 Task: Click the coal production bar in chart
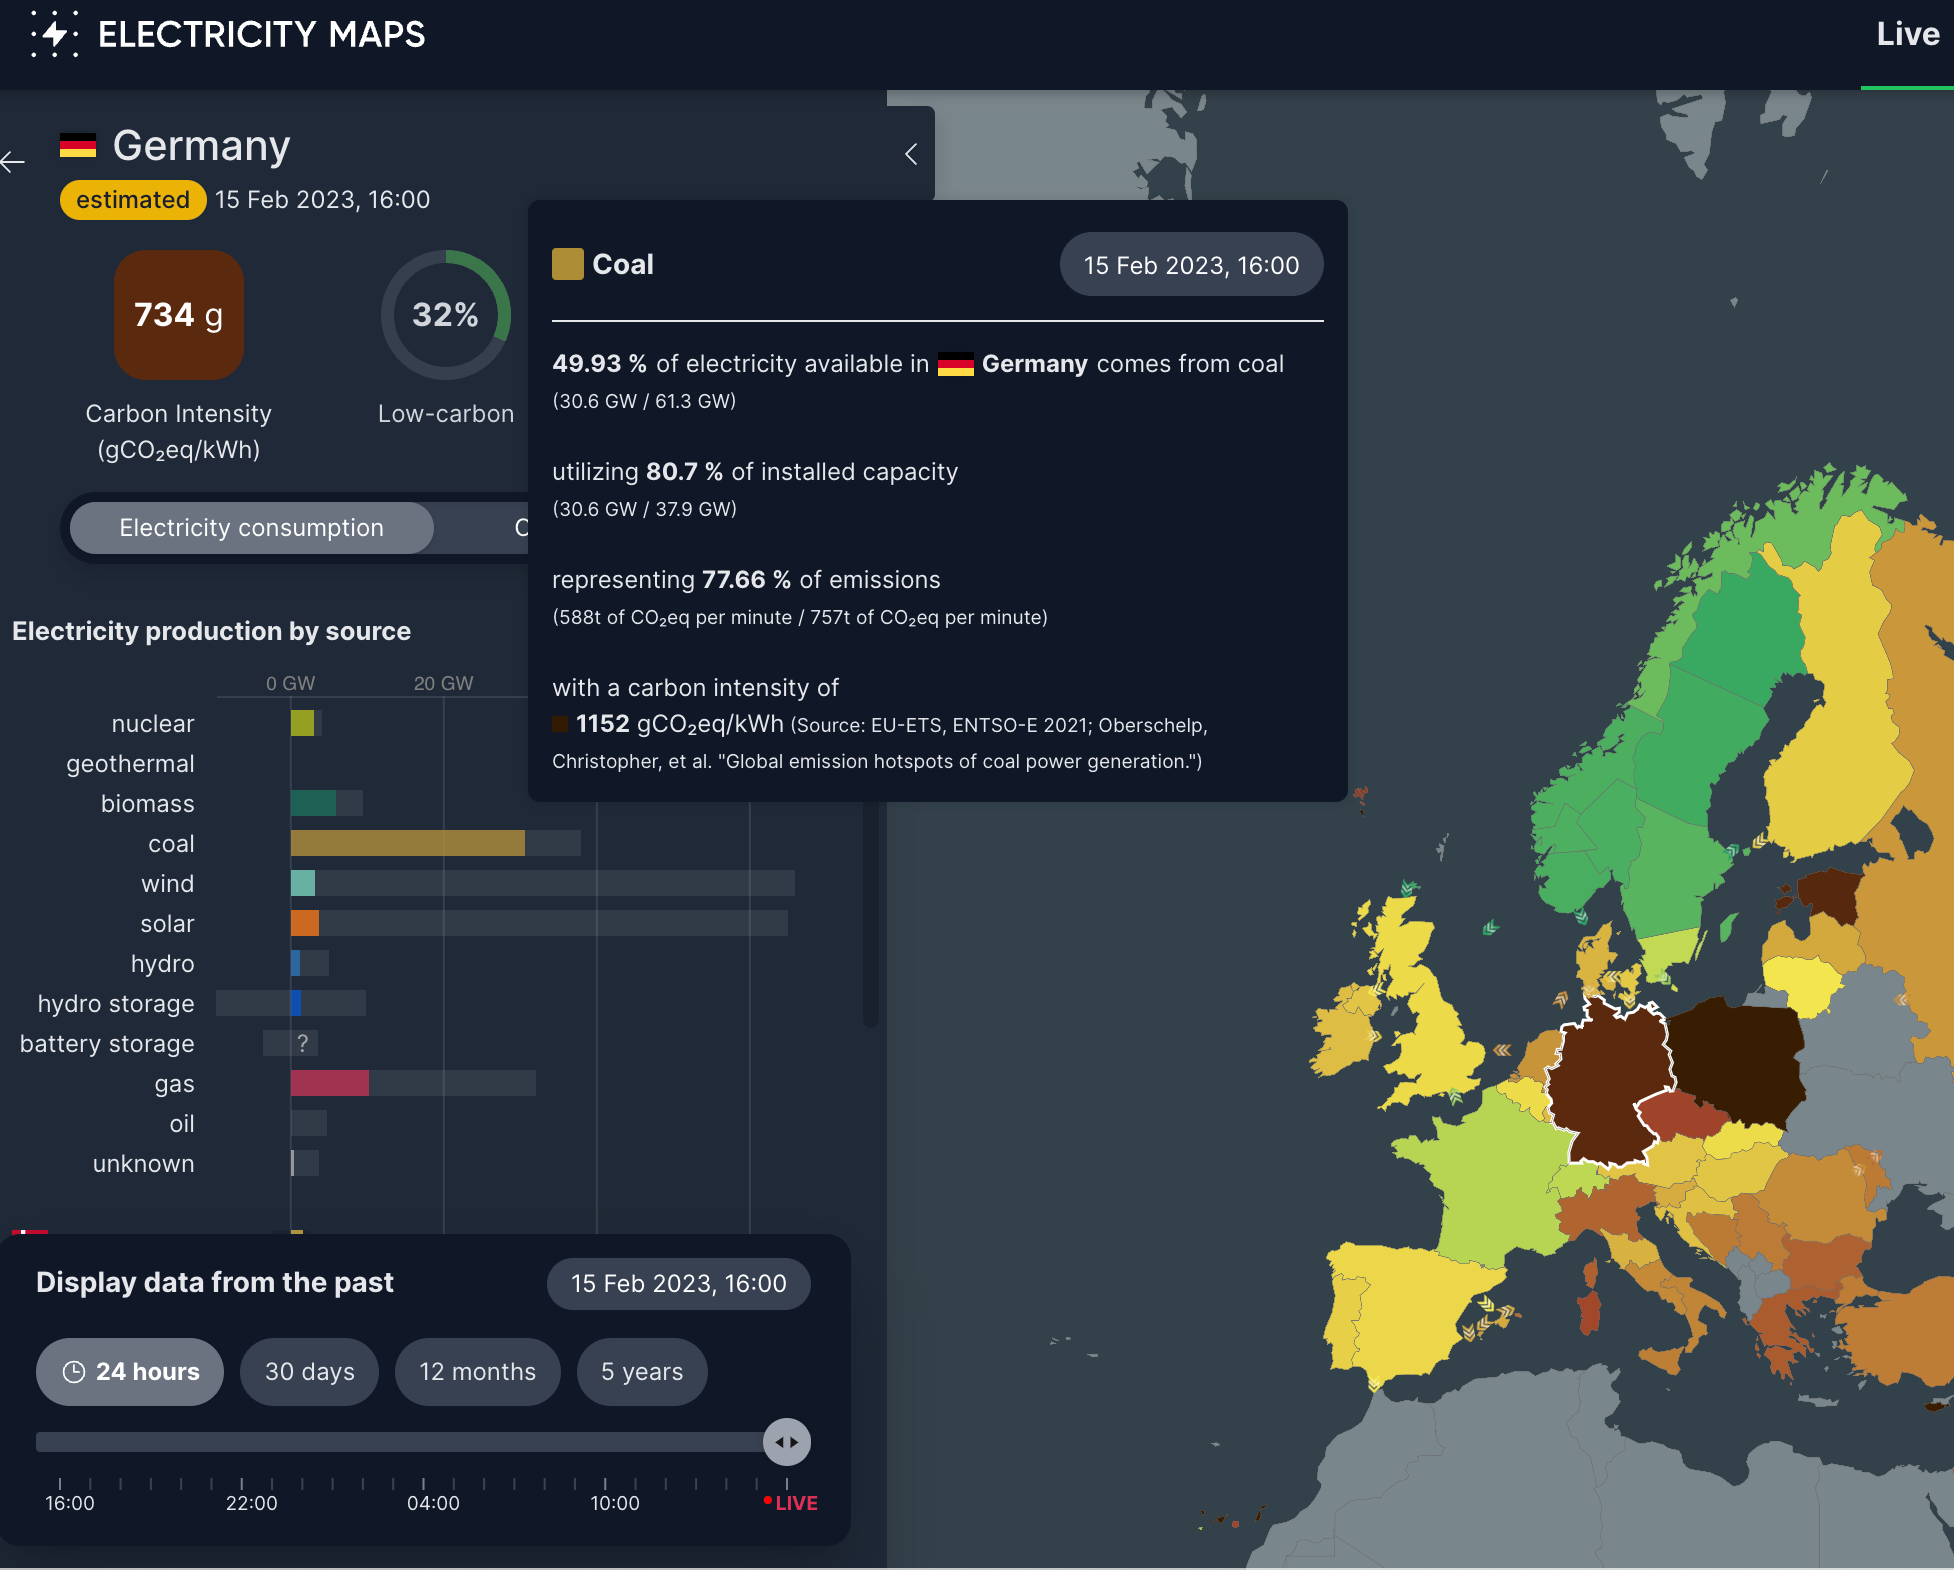(407, 843)
